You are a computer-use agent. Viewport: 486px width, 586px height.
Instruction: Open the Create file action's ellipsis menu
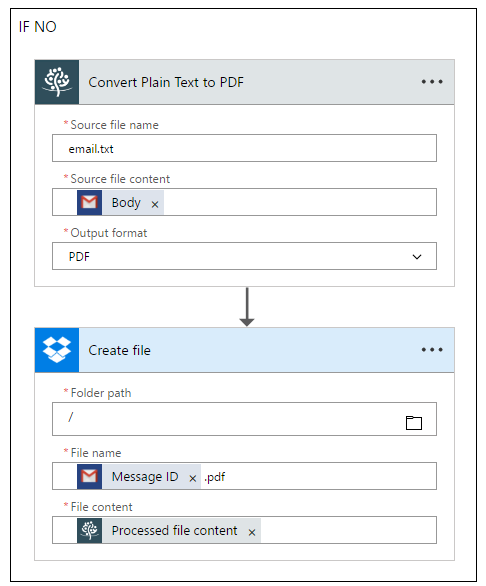coord(432,350)
